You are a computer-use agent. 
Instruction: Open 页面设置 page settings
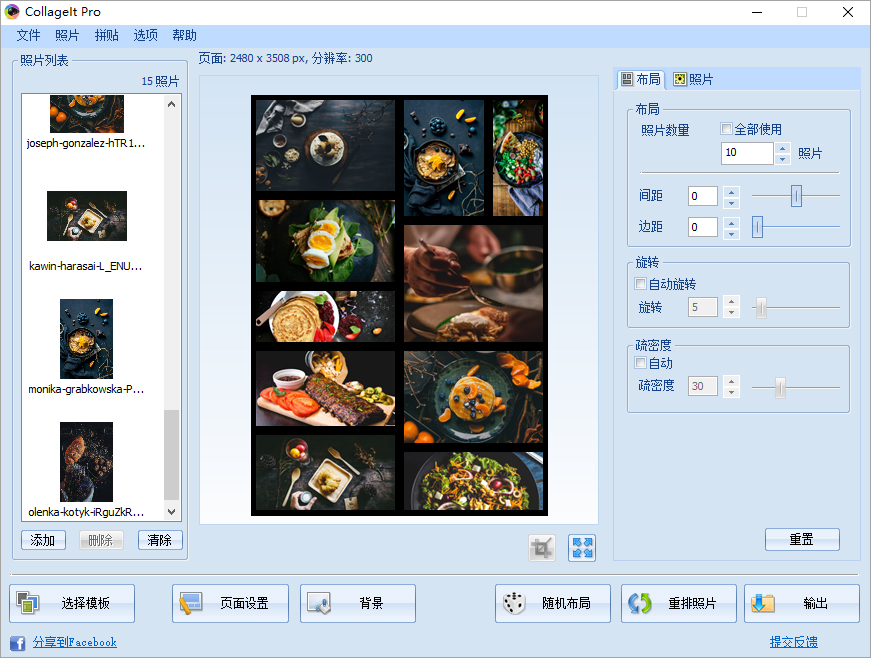pos(229,603)
